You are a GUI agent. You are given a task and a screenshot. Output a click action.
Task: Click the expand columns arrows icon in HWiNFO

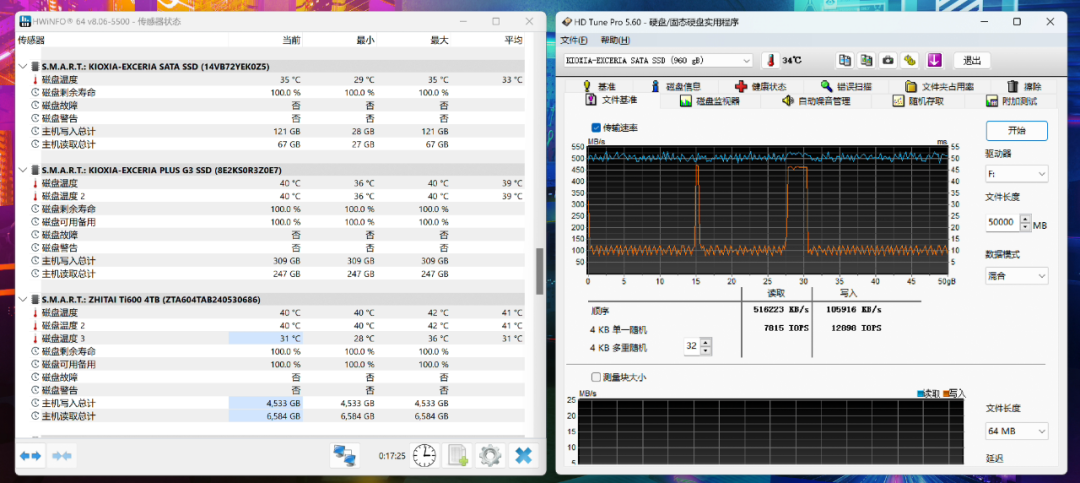pyautogui.click(x=31, y=455)
